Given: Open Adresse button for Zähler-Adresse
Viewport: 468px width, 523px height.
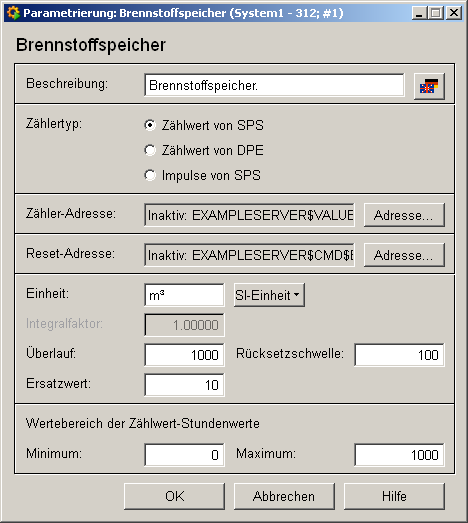Looking at the screenshot, I should [x=404, y=215].
